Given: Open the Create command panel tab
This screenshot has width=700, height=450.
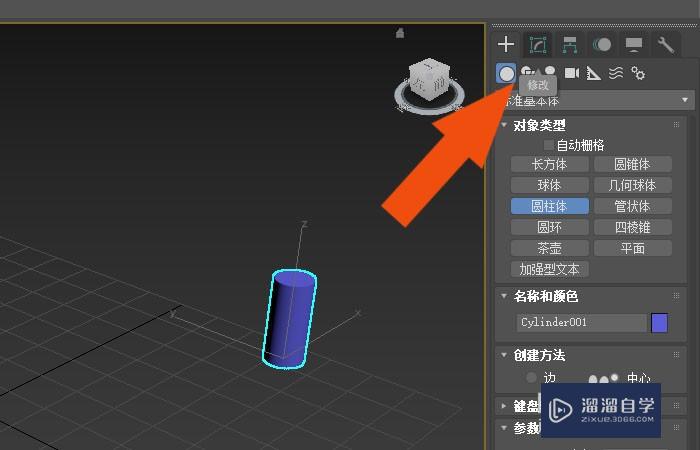Looking at the screenshot, I should pos(506,44).
